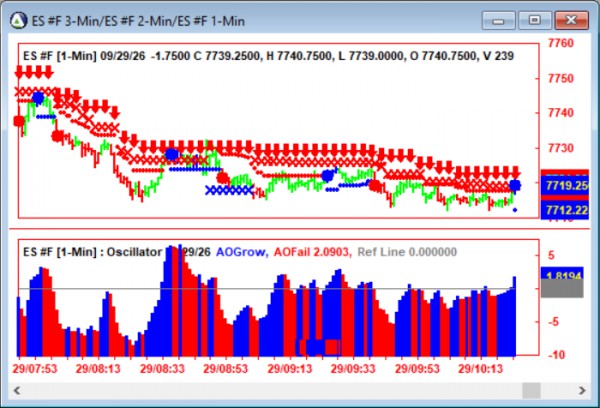The height and width of the screenshot is (408, 600).
Task: Click the 29/08:53 time axis label
Action: tap(225, 369)
